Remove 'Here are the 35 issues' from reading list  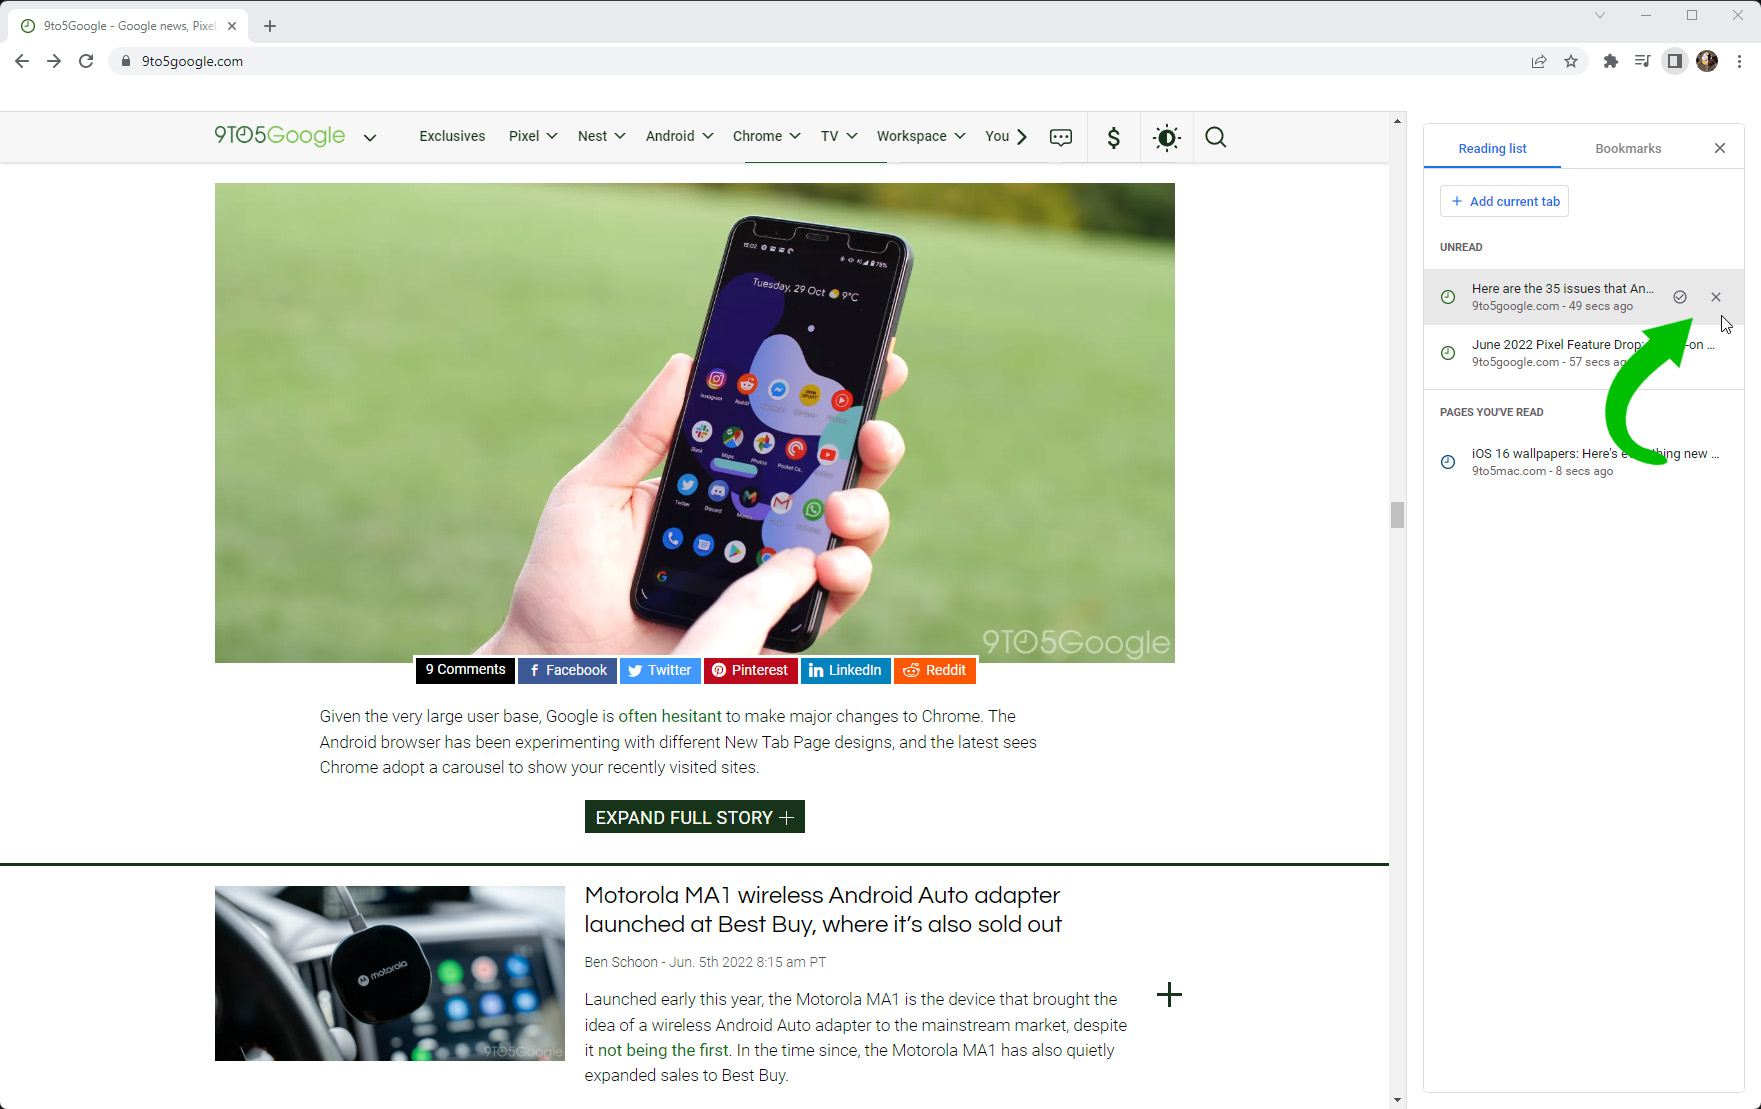coord(1716,296)
